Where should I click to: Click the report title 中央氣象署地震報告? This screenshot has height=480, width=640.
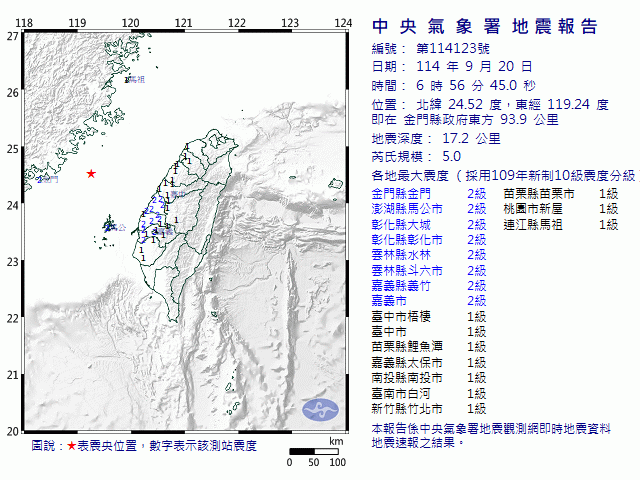(x=485, y=26)
